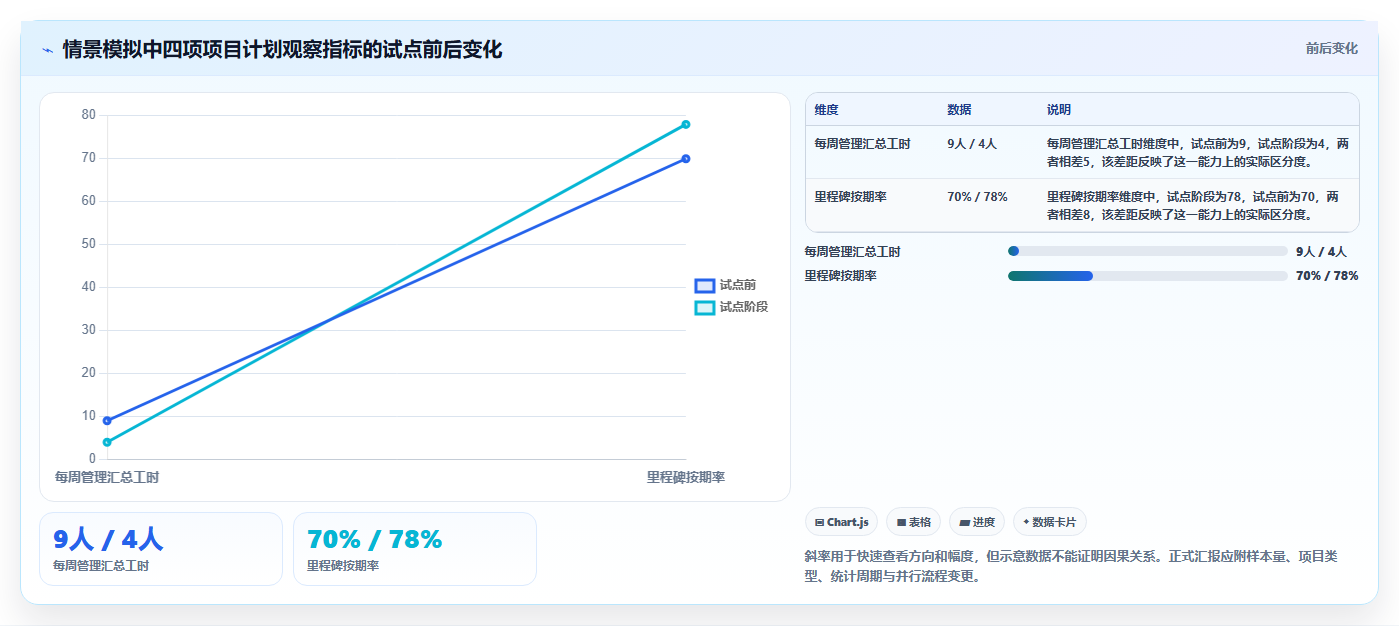Viewport: 1399px width, 626px height.
Task: Click the 每周管理汇总工时 table row label
Action: click(x=862, y=144)
